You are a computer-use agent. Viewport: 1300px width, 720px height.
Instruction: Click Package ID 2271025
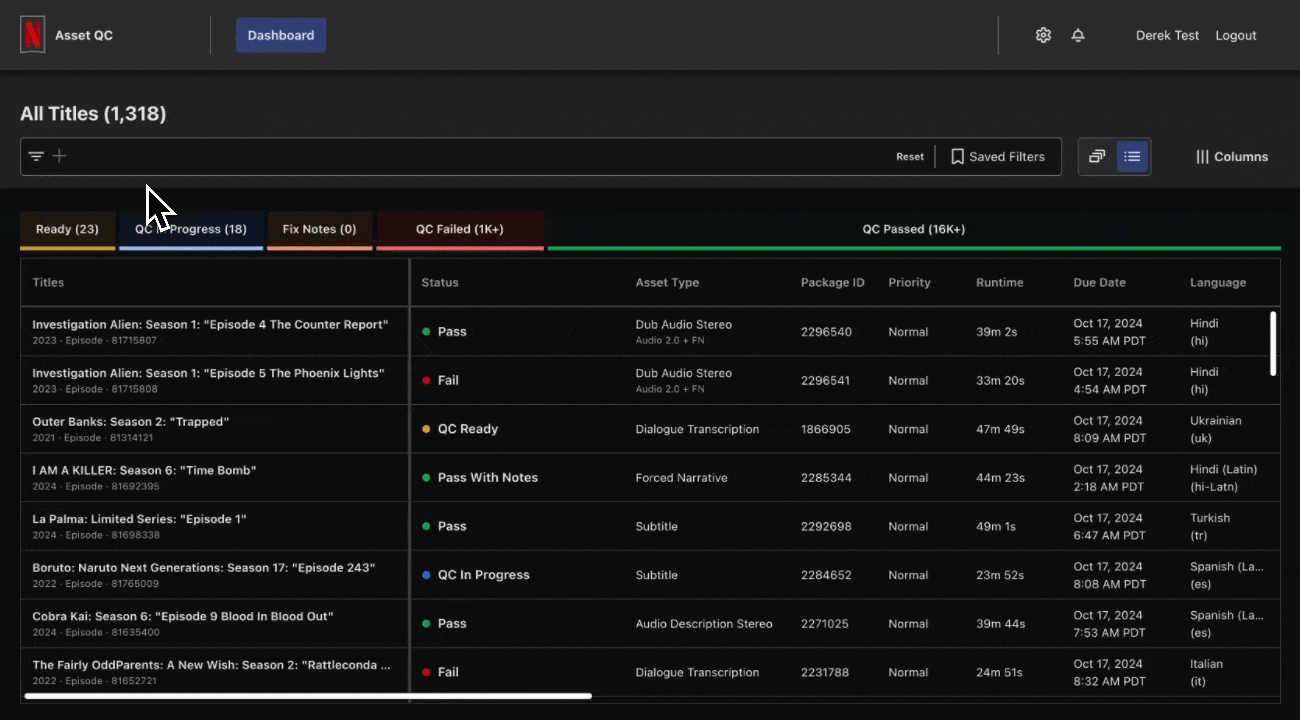(x=825, y=624)
